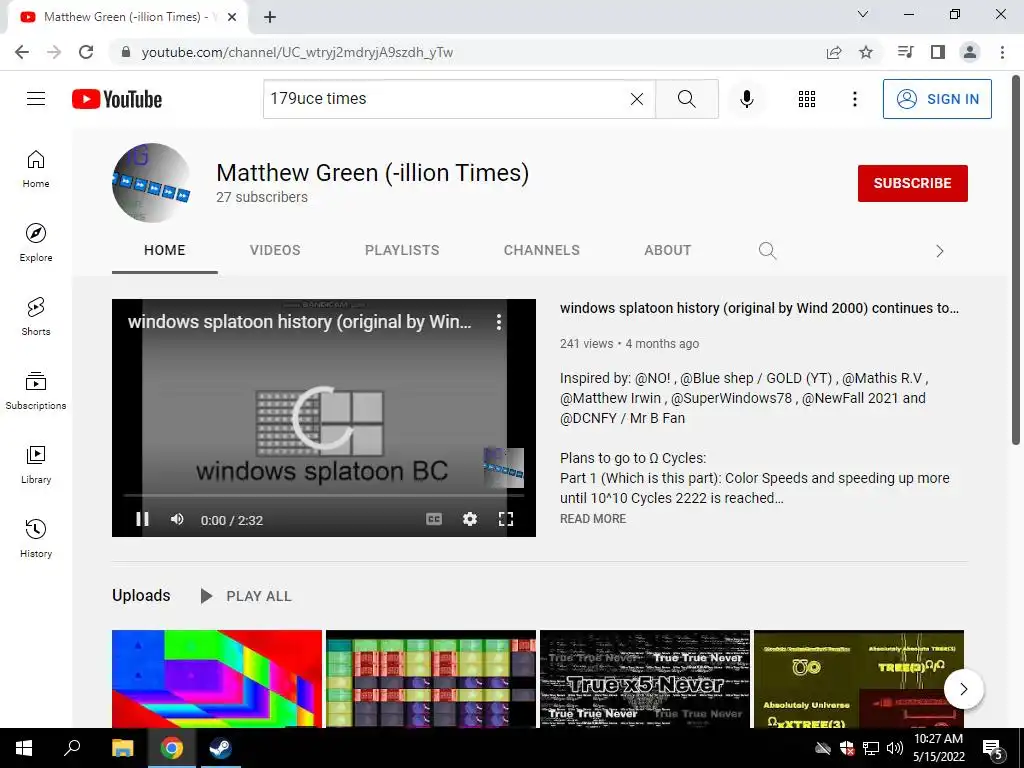Click the channel avatar image
The image size is (1024, 768).
pos(152,183)
